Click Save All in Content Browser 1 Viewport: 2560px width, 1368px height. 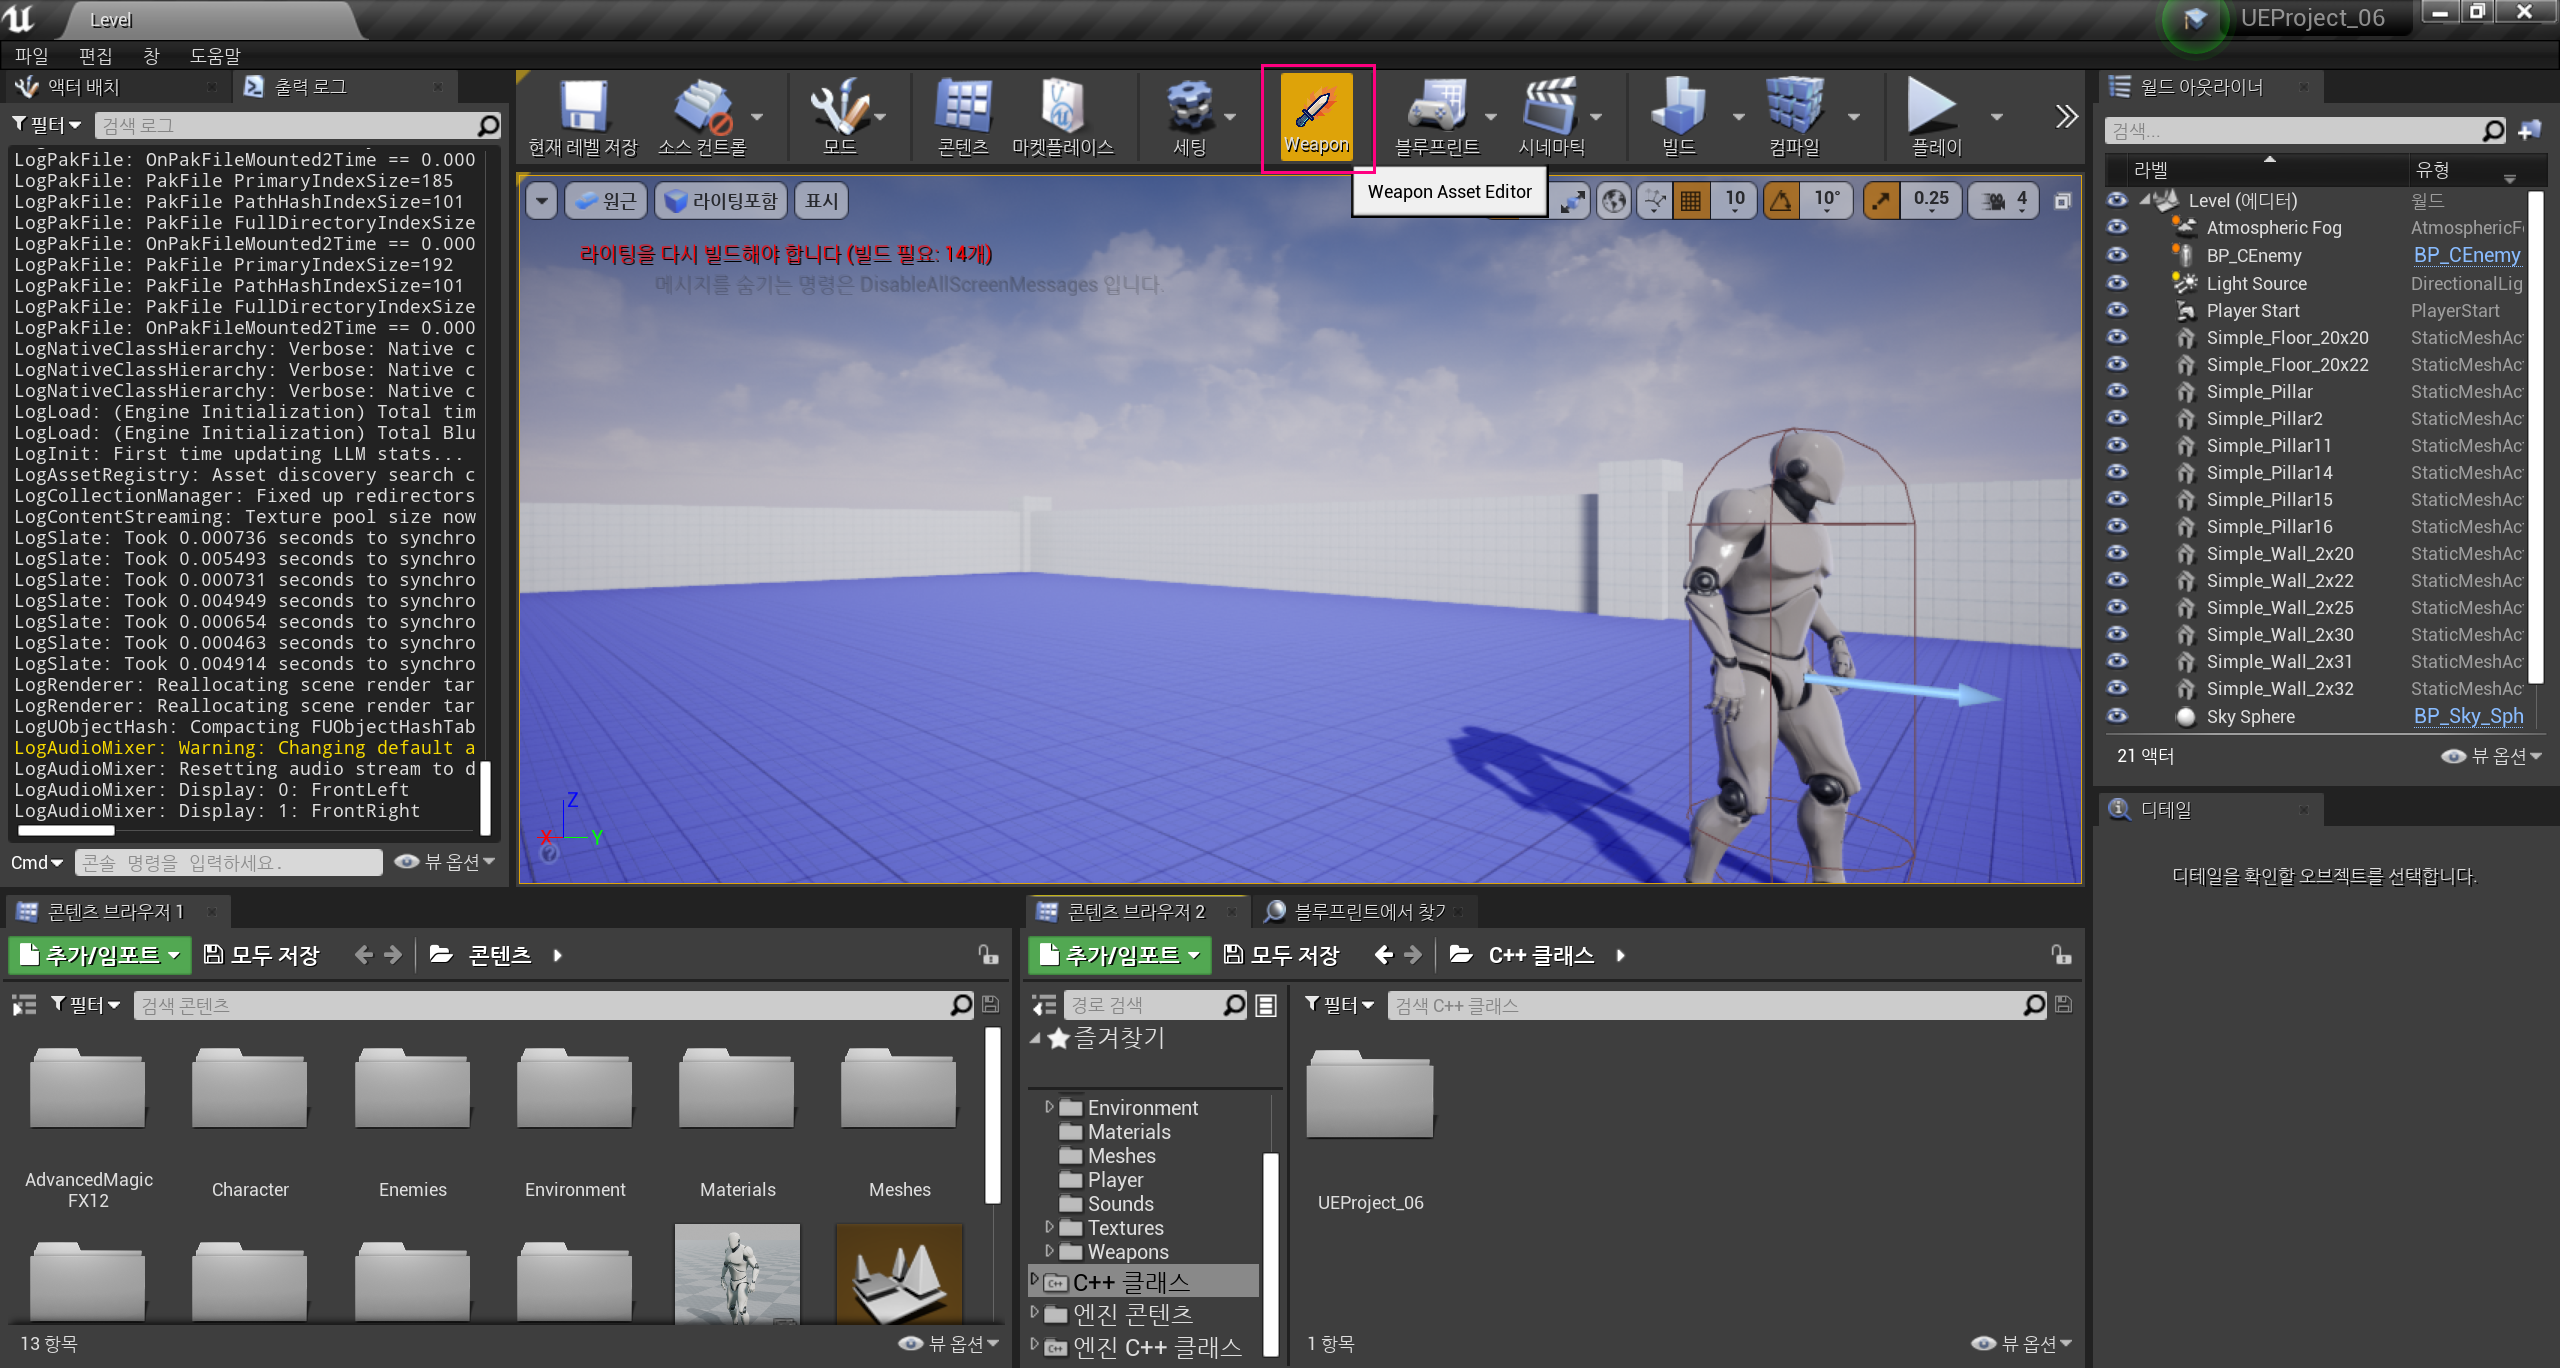[x=262, y=955]
